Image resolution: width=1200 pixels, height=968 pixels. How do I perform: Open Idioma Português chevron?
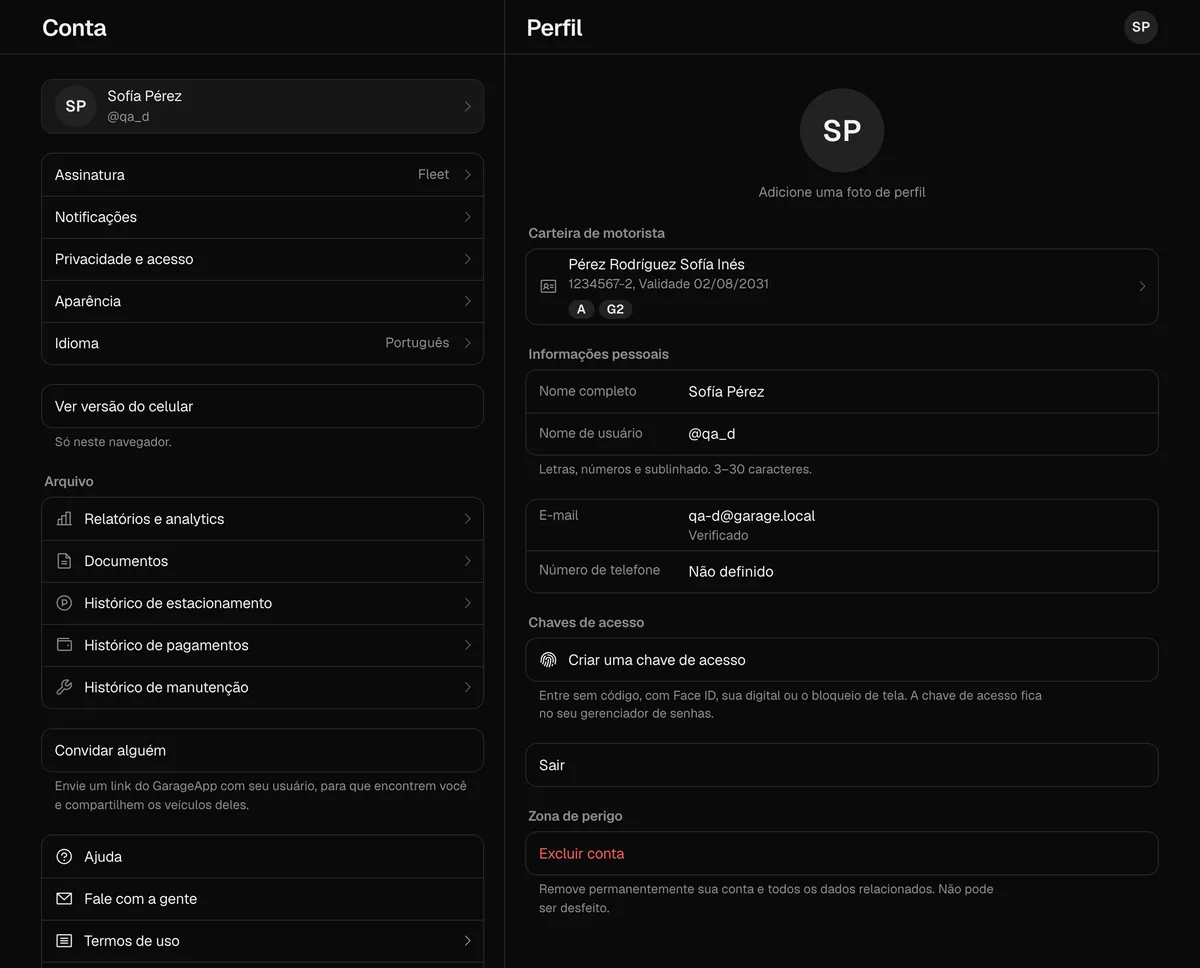tap(467, 343)
